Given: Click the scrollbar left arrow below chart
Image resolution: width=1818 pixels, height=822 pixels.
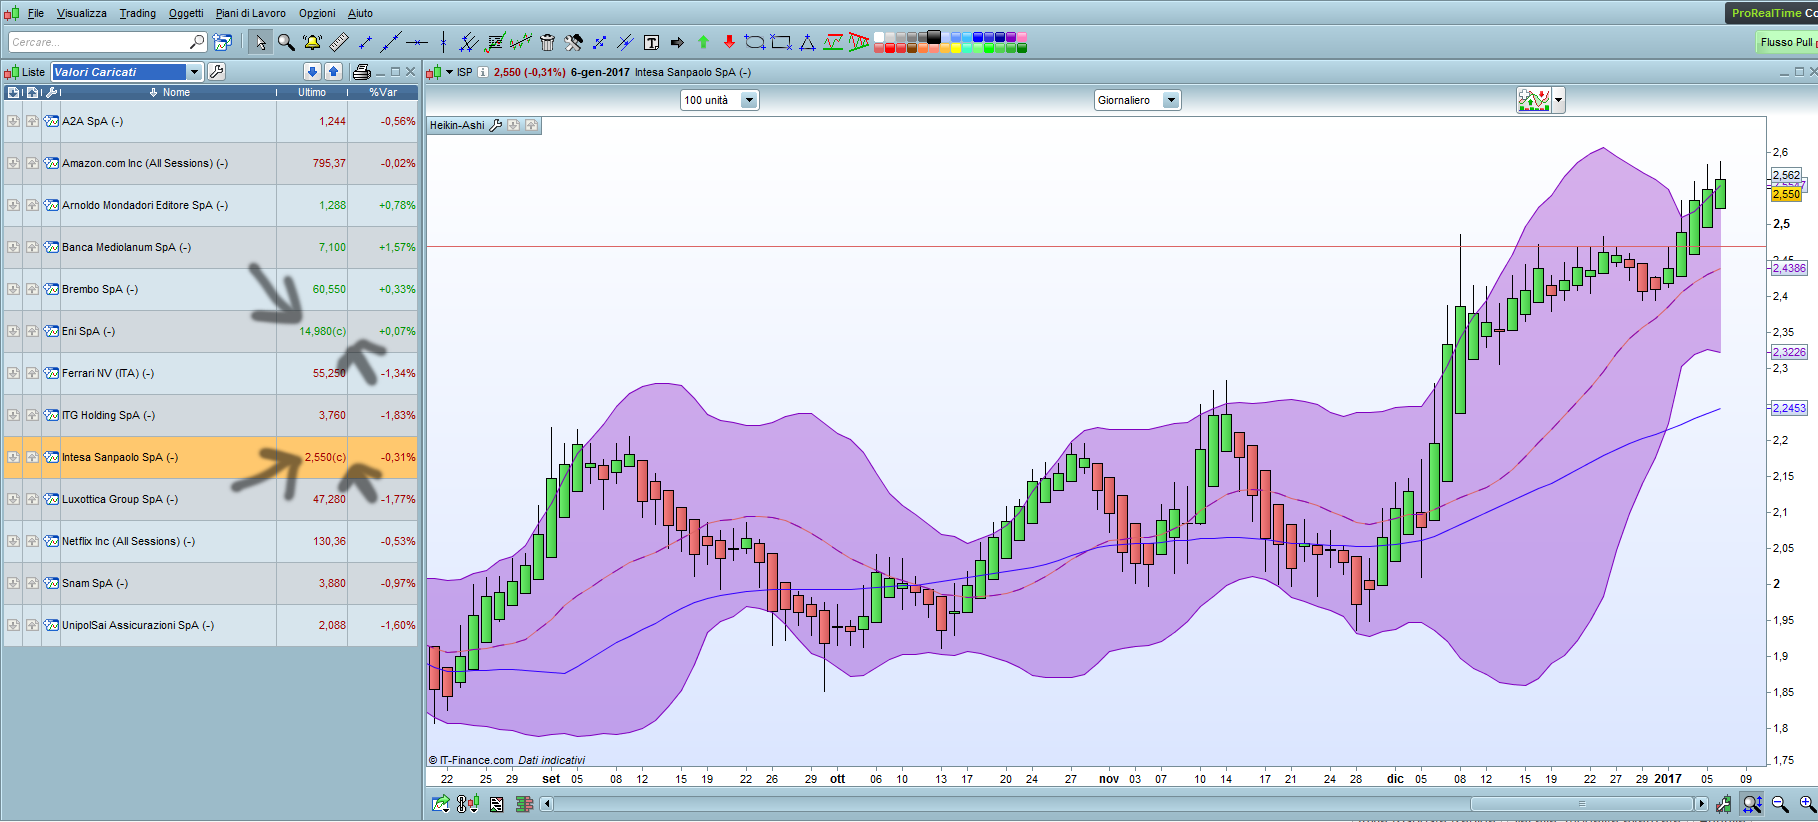Looking at the screenshot, I should click(x=547, y=804).
